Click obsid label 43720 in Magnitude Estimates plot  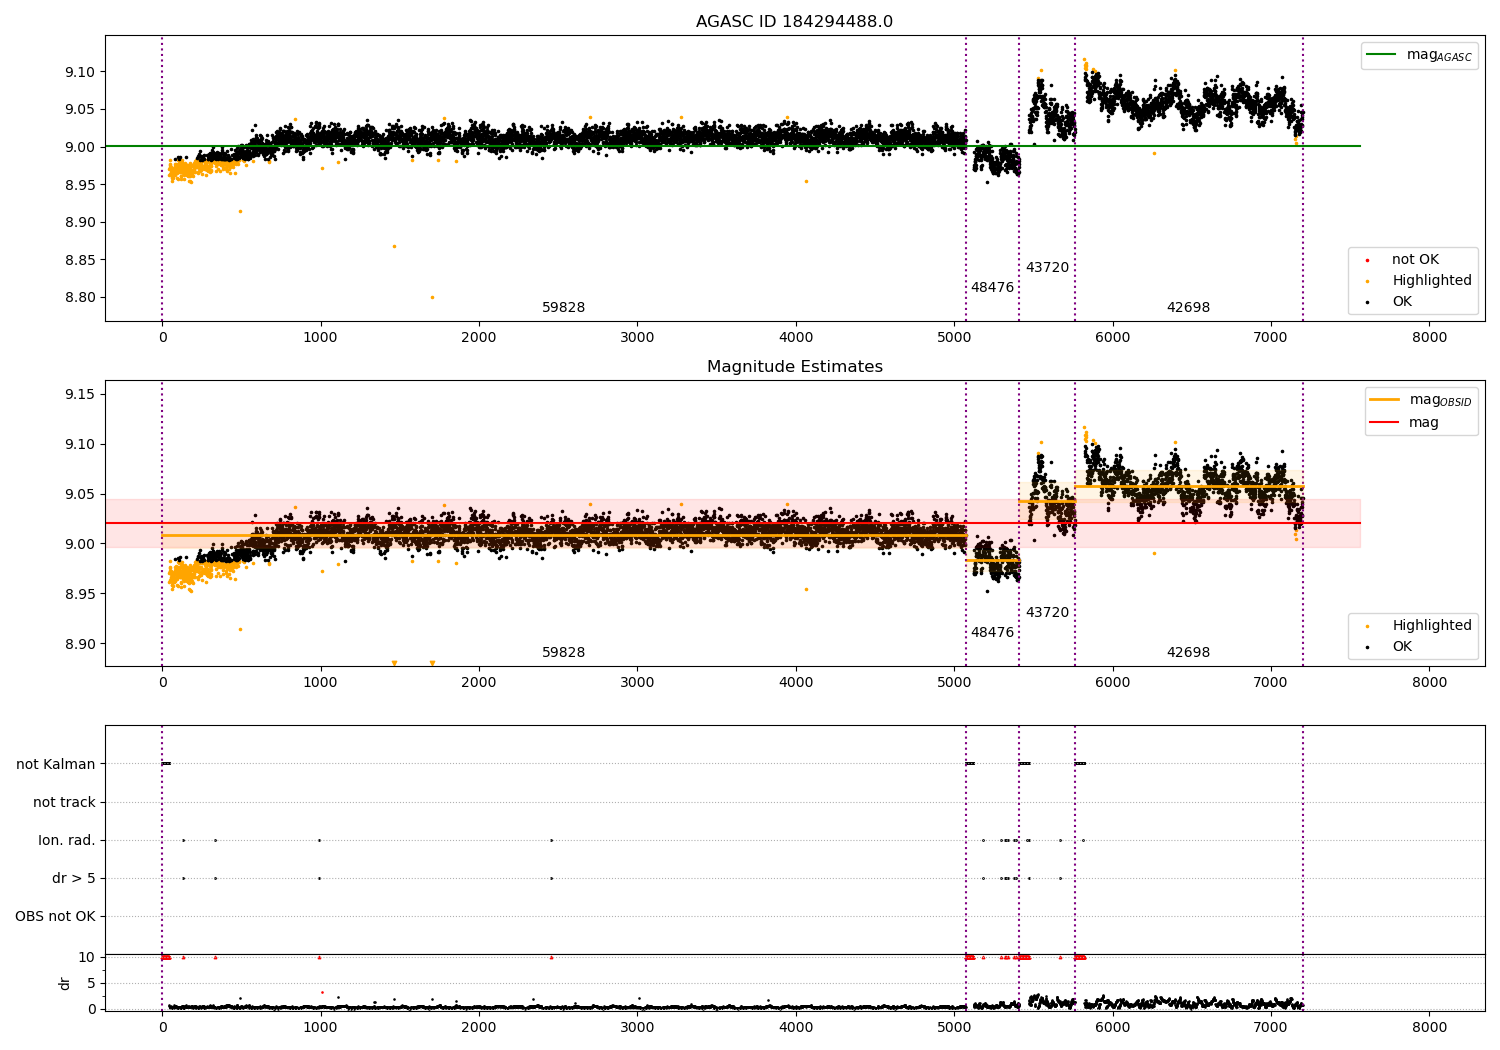[x=1047, y=613]
